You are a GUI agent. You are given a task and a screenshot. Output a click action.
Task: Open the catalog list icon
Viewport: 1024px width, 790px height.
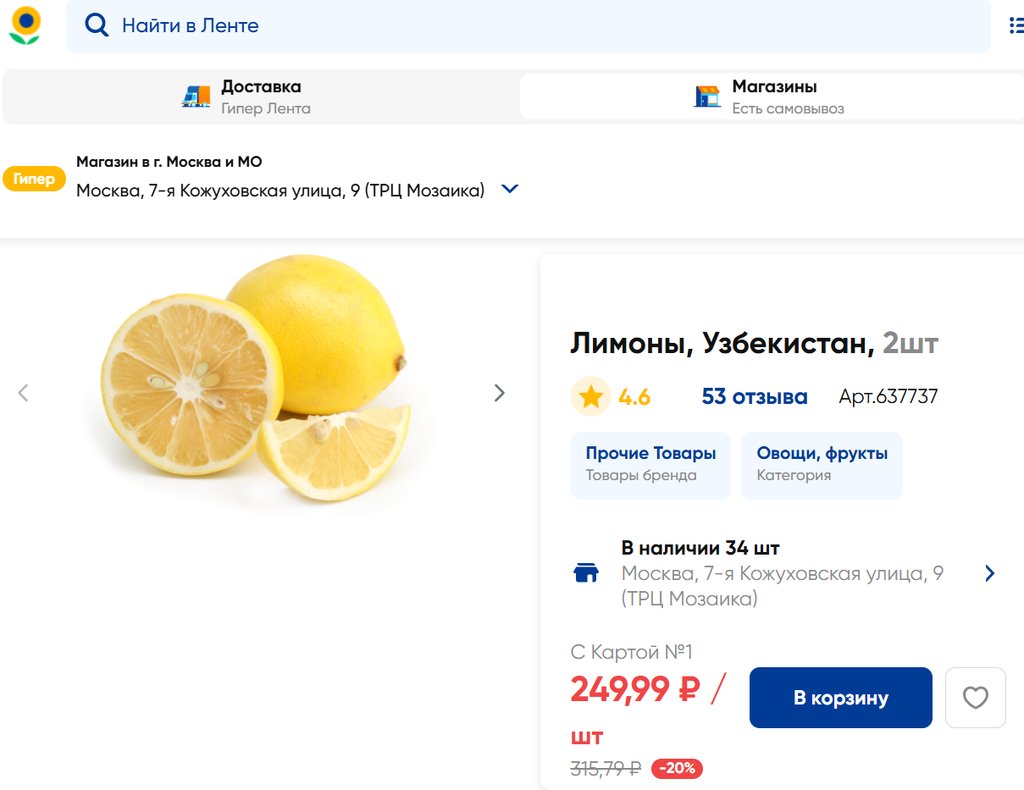pyautogui.click(x=1016, y=26)
